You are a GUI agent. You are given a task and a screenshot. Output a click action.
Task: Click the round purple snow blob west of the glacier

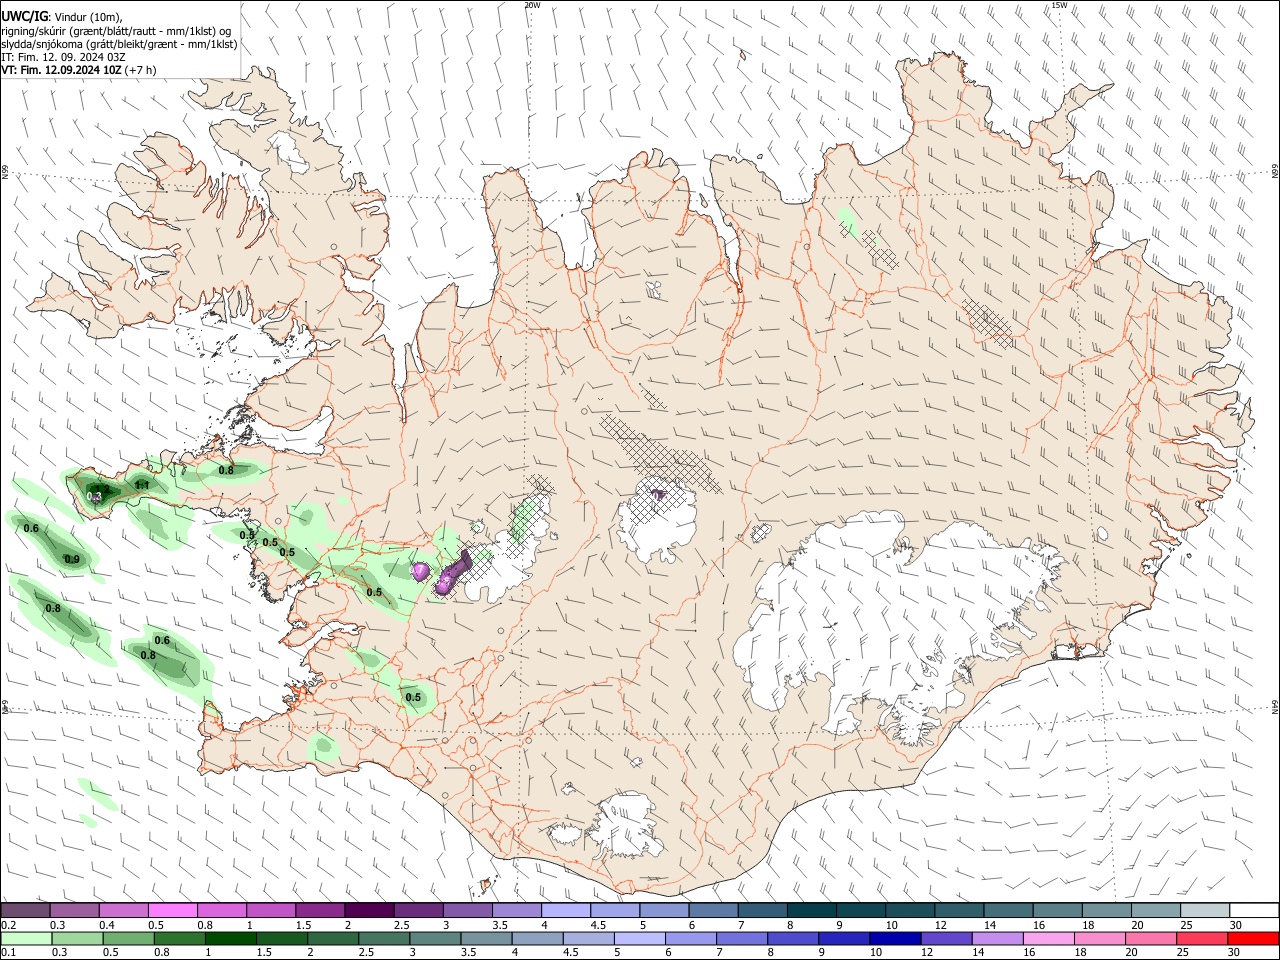[x=422, y=571]
